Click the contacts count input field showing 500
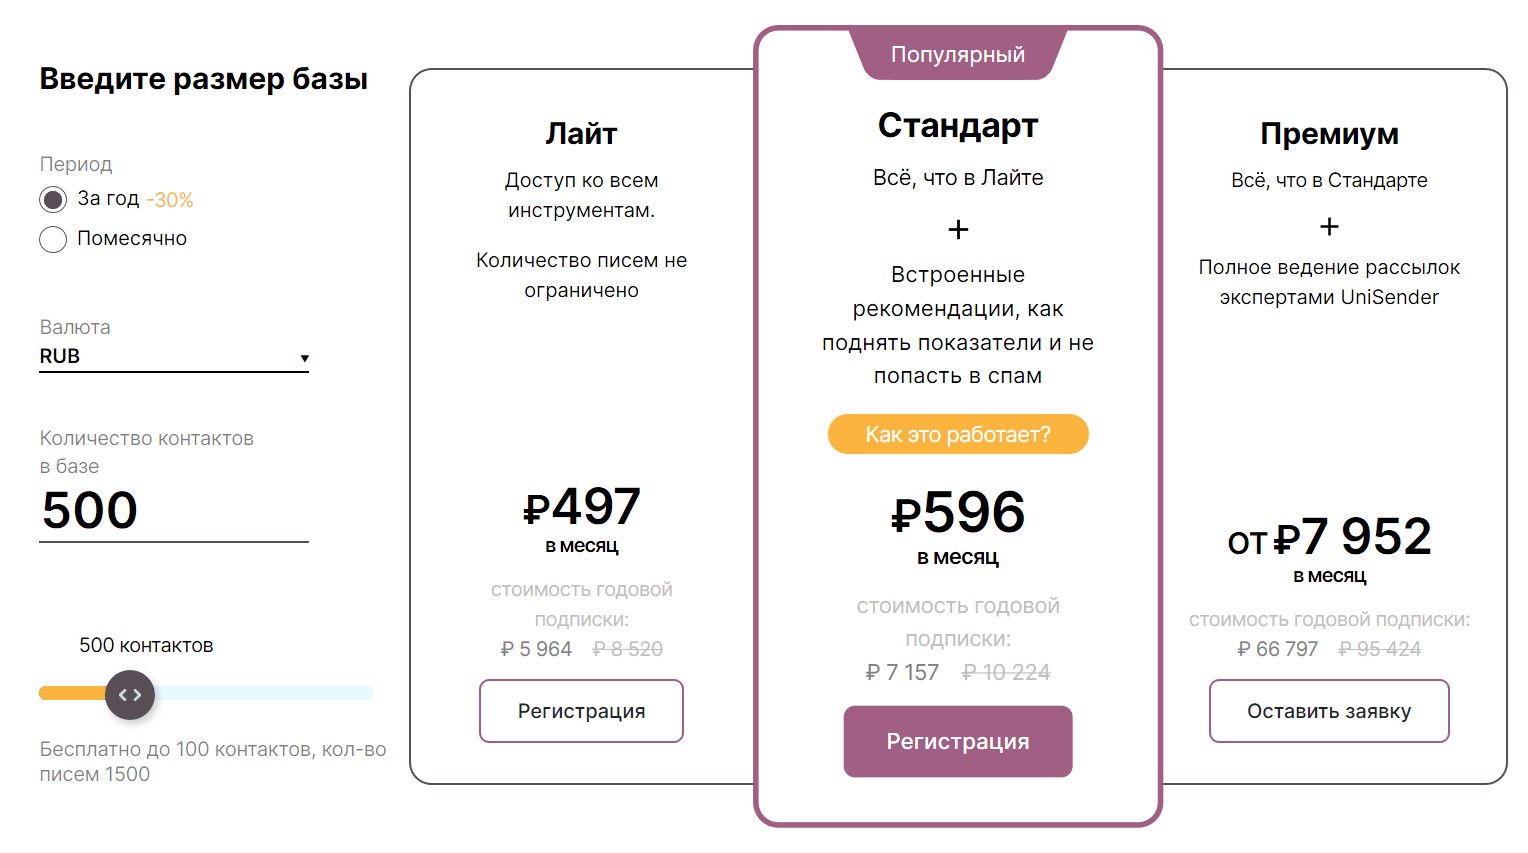 [x=174, y=511]
